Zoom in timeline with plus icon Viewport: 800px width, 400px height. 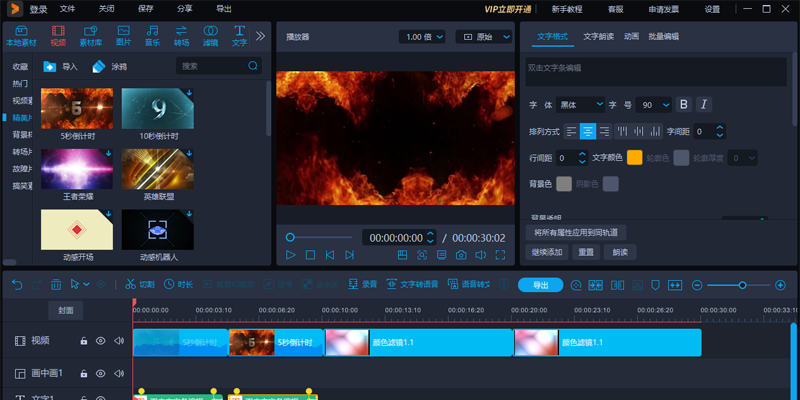780,285
